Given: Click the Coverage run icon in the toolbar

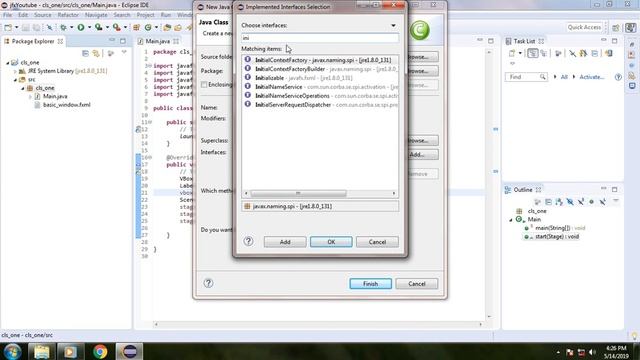Looking at the screenshot, I should (x=98, y=27).
